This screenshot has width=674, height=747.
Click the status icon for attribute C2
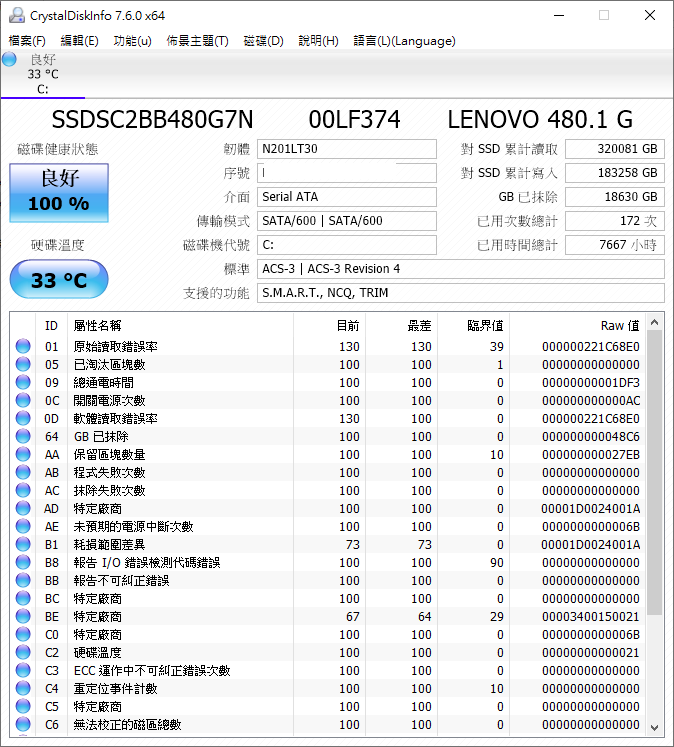(23, 652)
